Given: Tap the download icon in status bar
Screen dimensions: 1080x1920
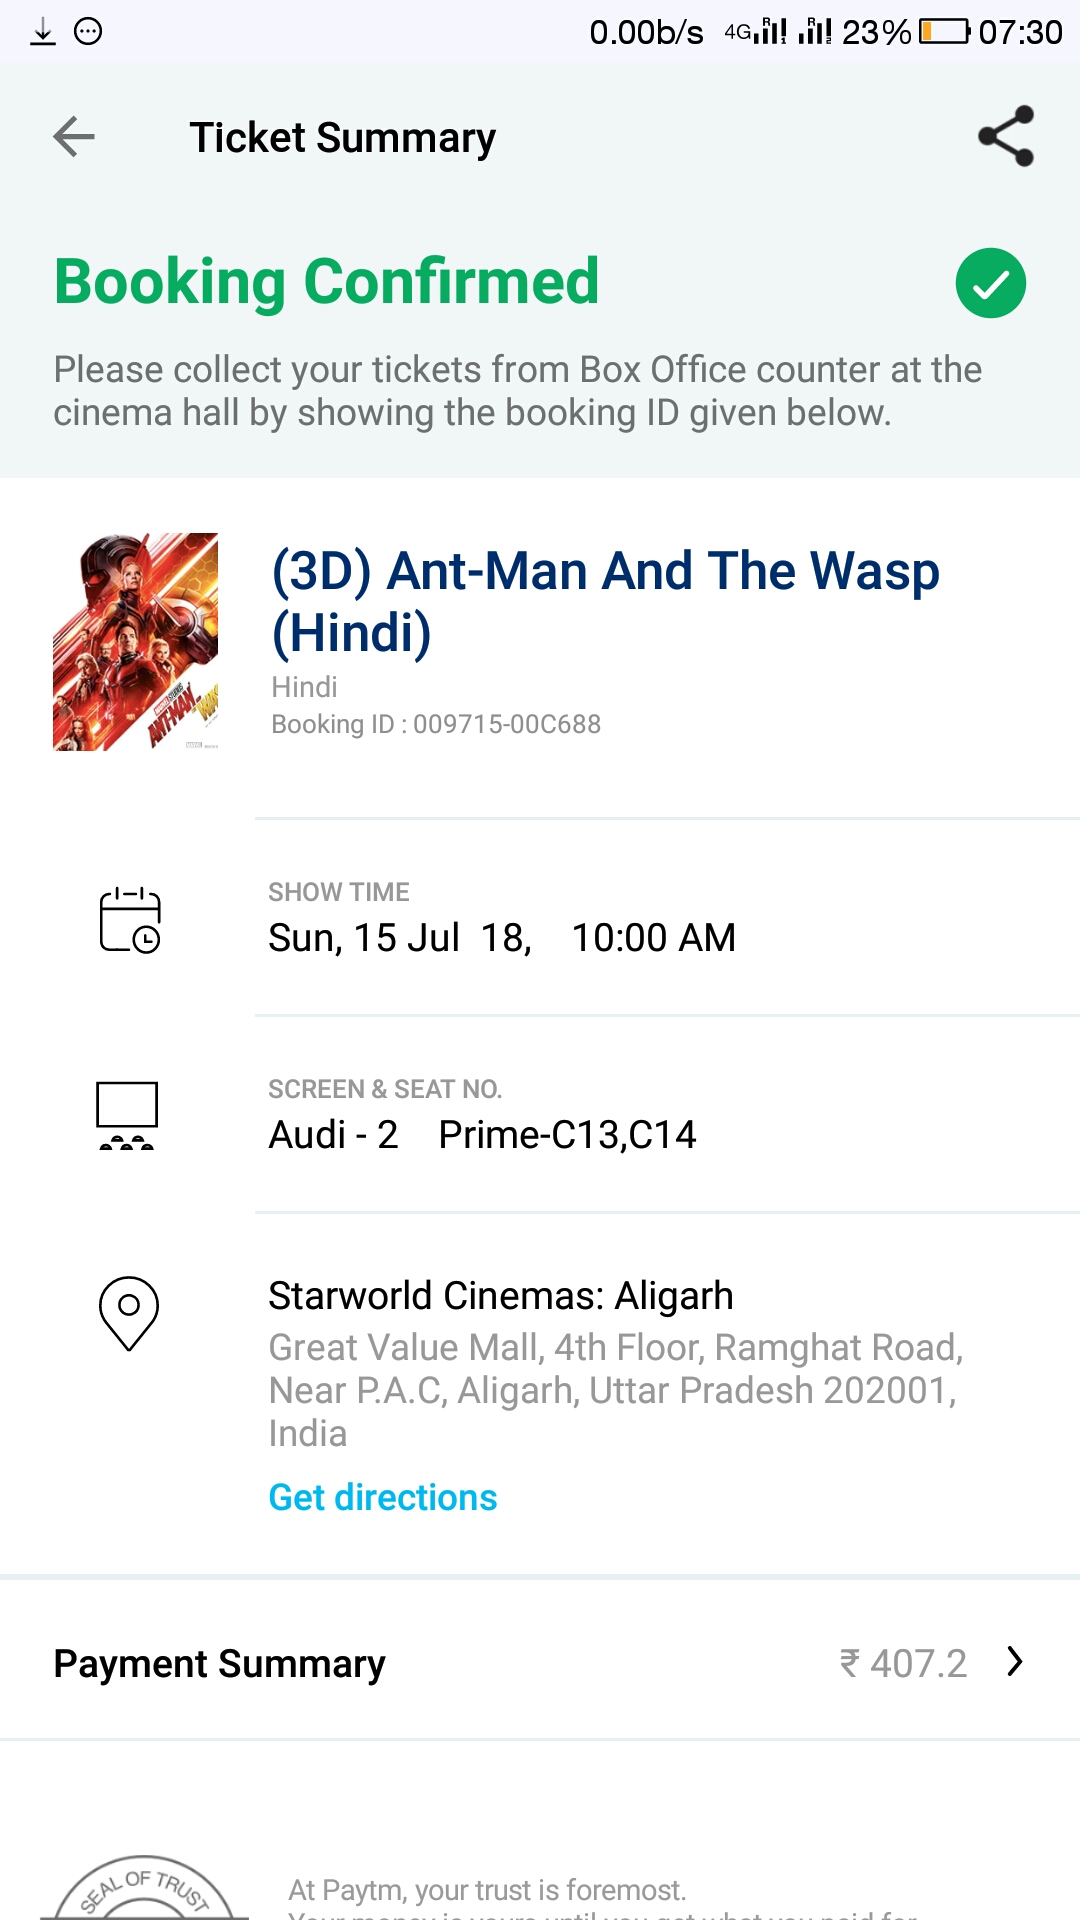Looking at the screenshot, I should 42,32.
